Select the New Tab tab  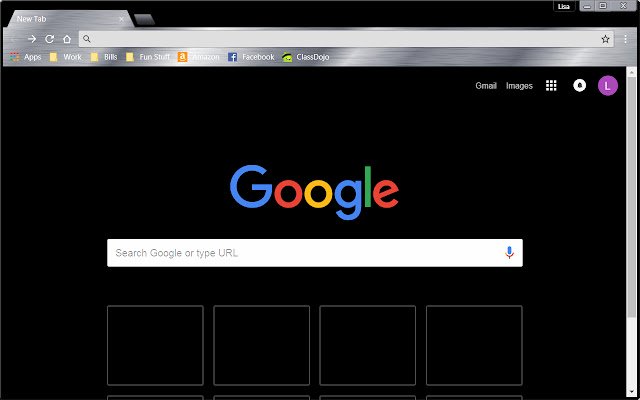pos(69,19)
